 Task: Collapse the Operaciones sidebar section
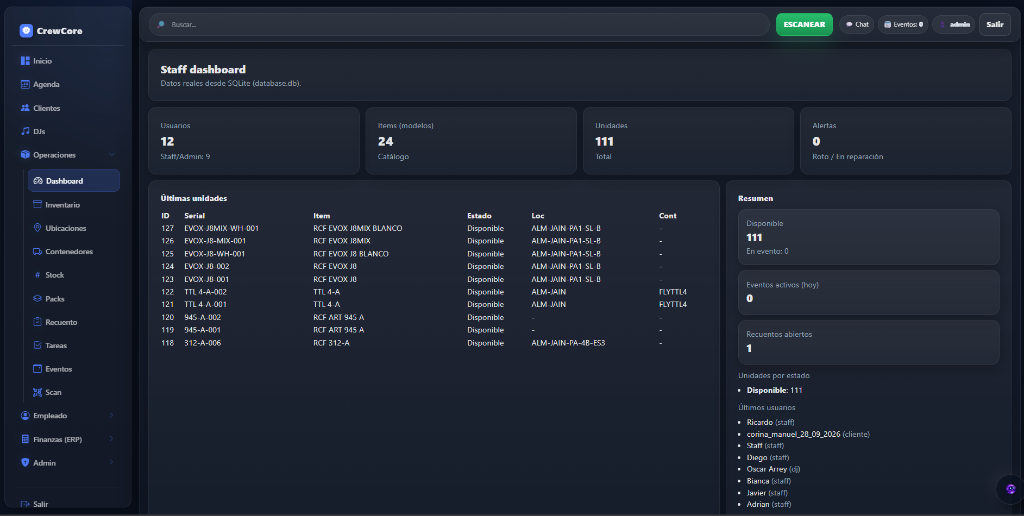coord(111,155)
